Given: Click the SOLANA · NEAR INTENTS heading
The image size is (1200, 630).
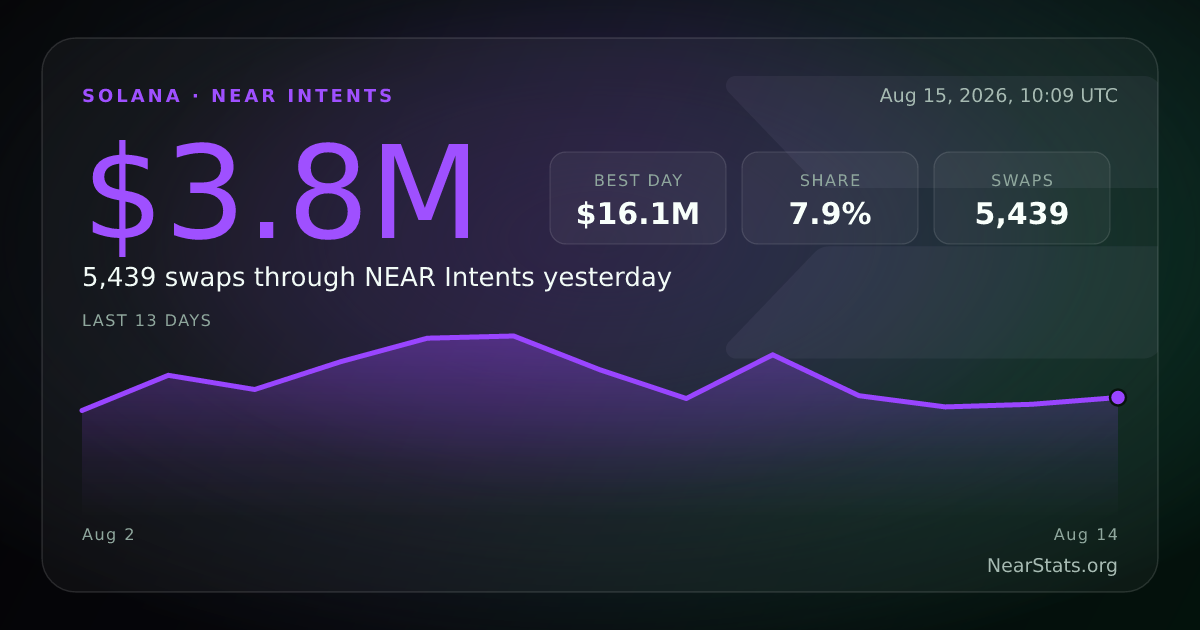Looking at the screenshot, I should (x=238, y=96).
